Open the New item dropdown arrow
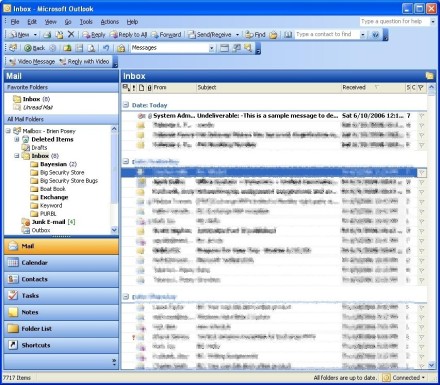 coord(35,35)
